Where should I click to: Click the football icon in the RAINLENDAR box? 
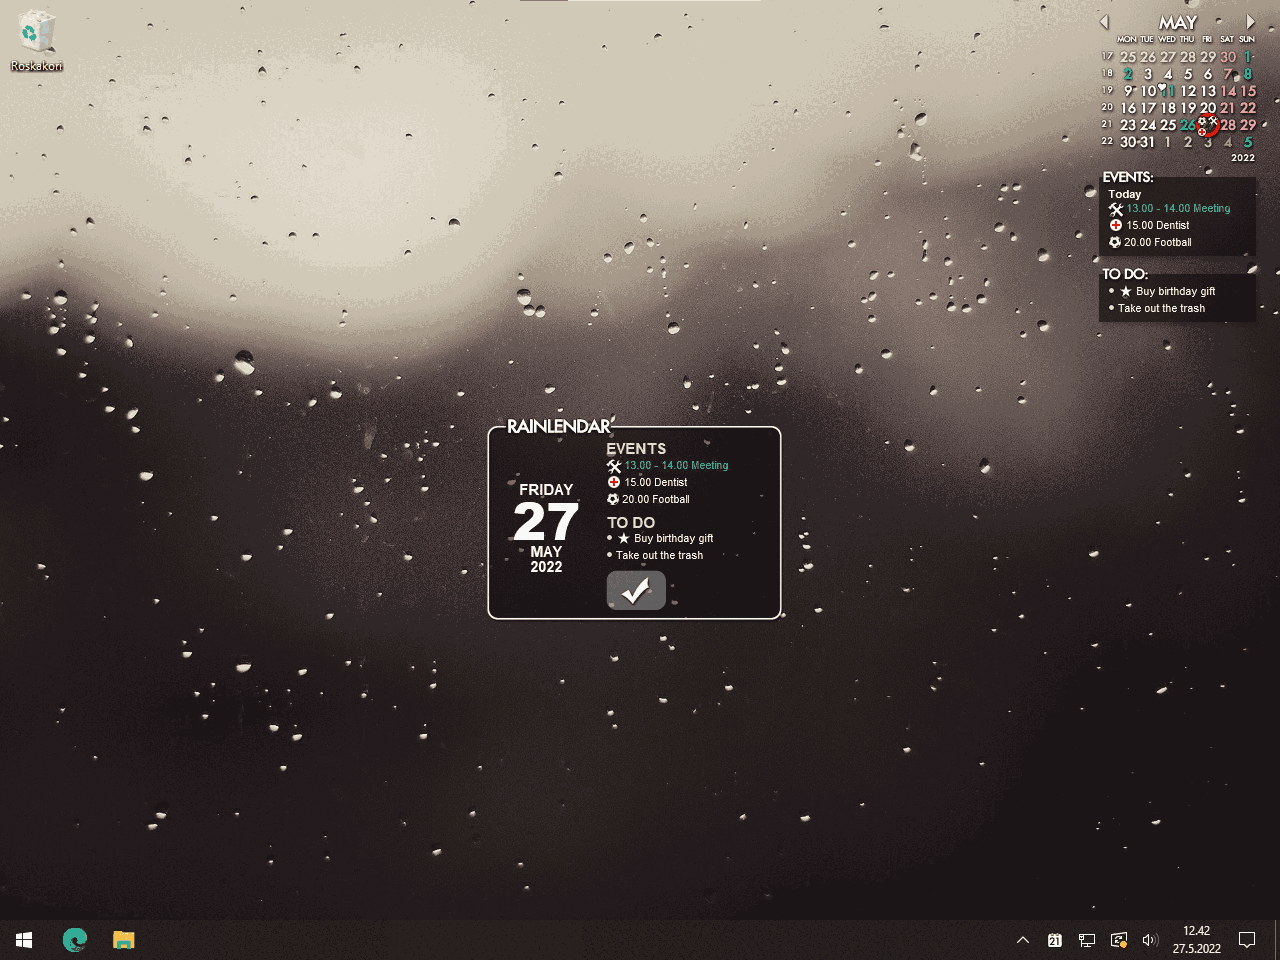pos(613,499)
